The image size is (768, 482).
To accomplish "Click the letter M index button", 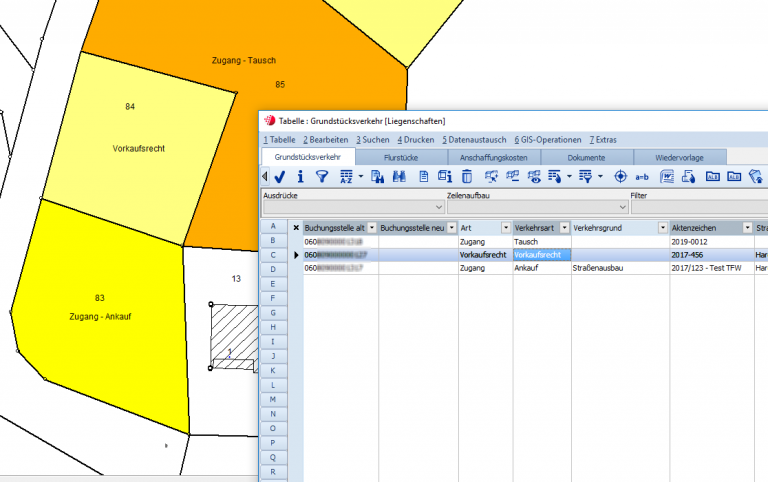I will [273, 399].
